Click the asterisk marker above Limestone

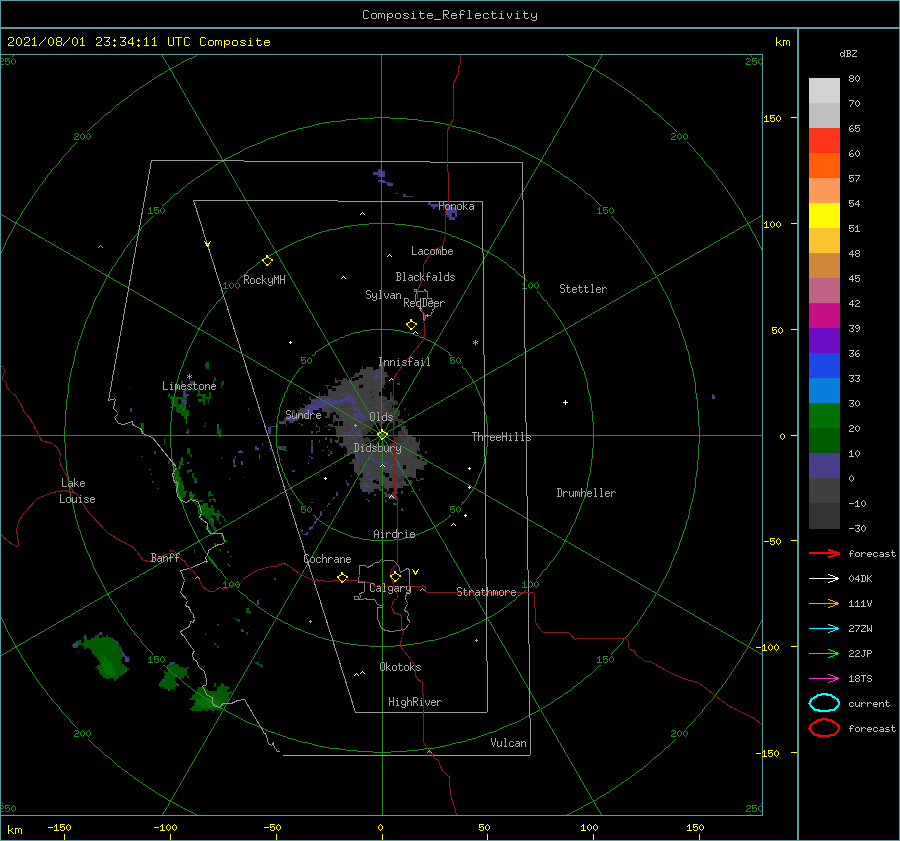coord(189,377)
